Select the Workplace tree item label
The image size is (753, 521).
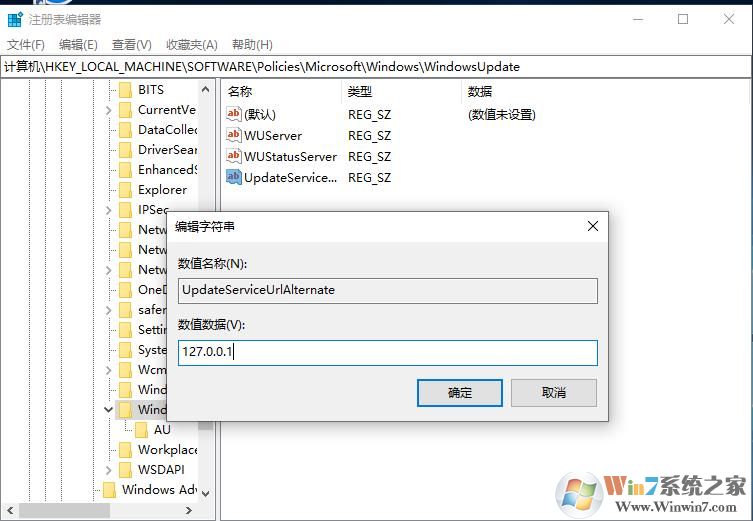click(x=167, y=450)
